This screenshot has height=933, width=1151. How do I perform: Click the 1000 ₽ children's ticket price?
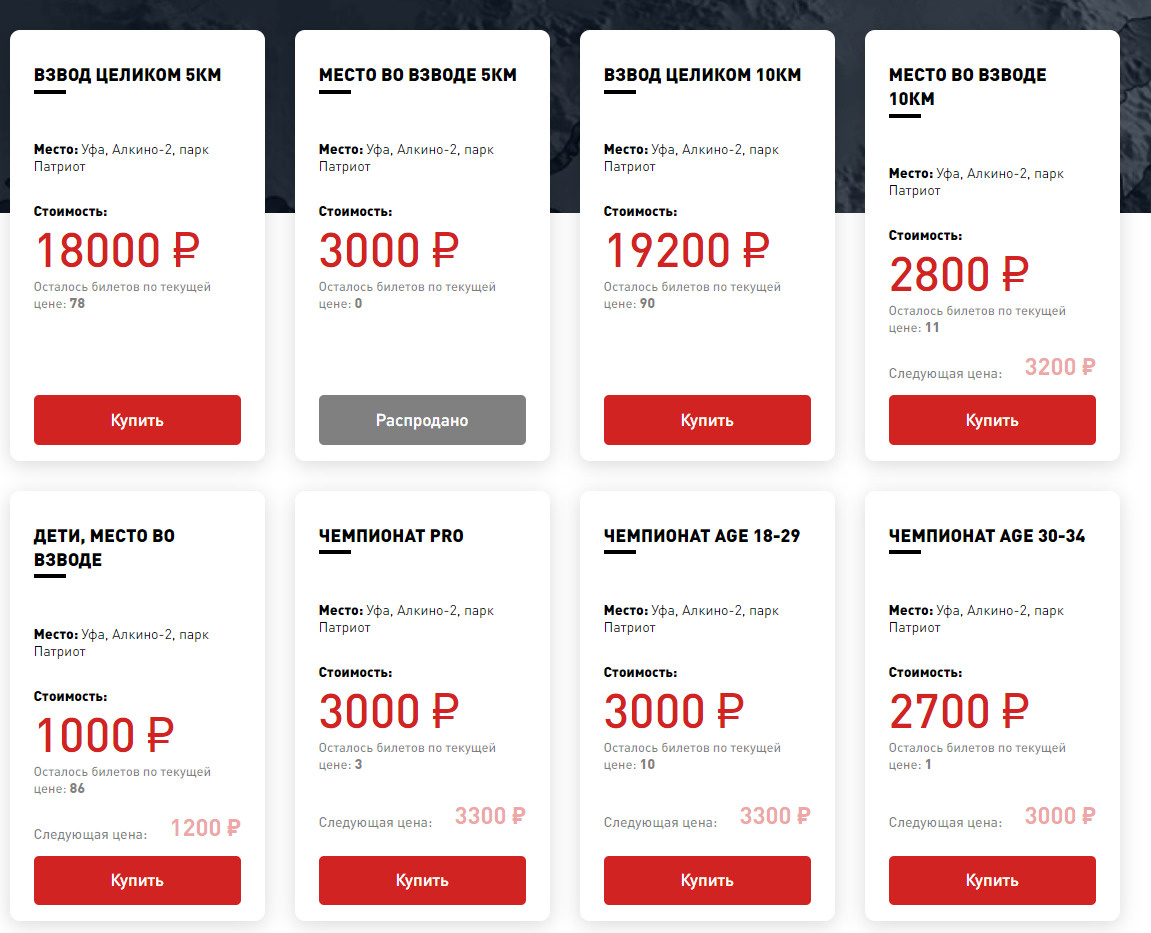click(103, 735)
